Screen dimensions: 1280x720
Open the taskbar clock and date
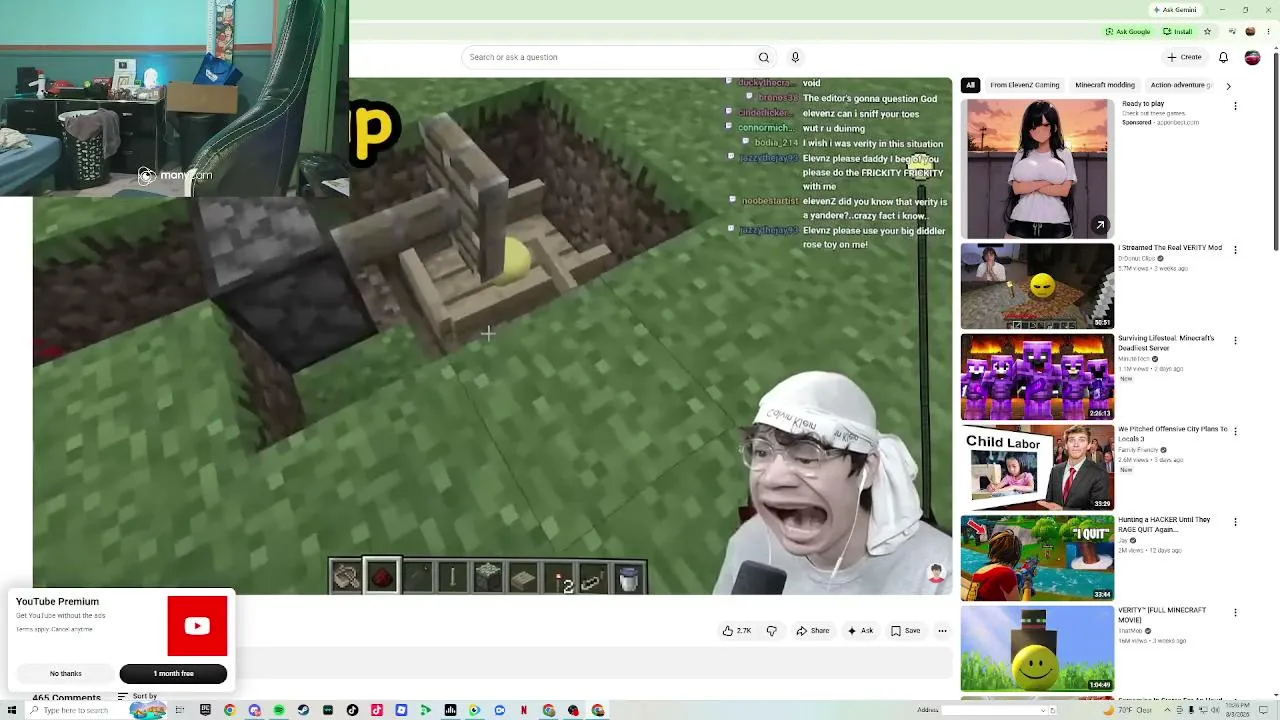click(1237, 710)
